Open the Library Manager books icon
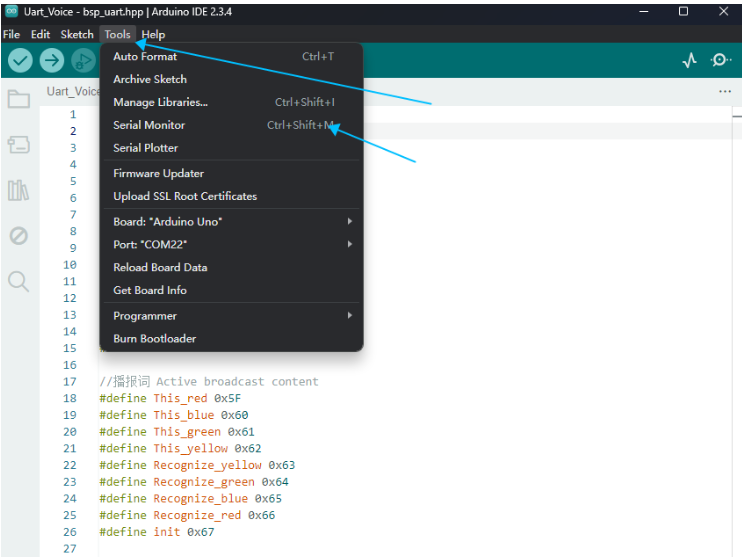The width and height of the screenshot is (742, 557). click(x=18, y=190)
